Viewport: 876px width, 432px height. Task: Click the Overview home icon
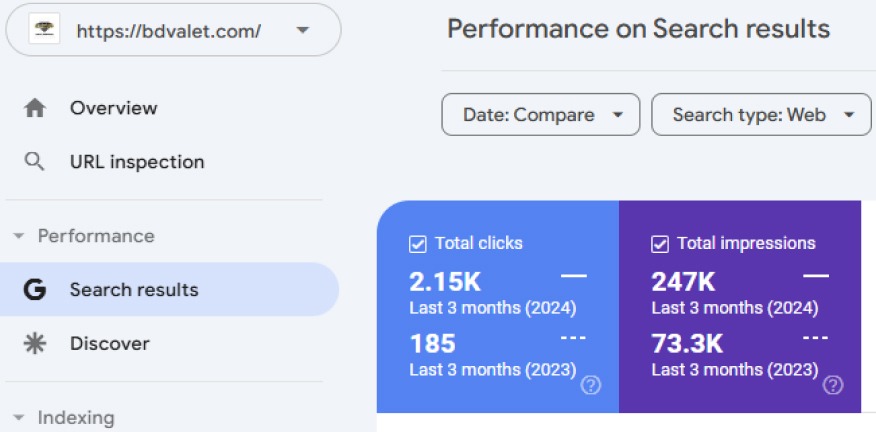point(35,108)
